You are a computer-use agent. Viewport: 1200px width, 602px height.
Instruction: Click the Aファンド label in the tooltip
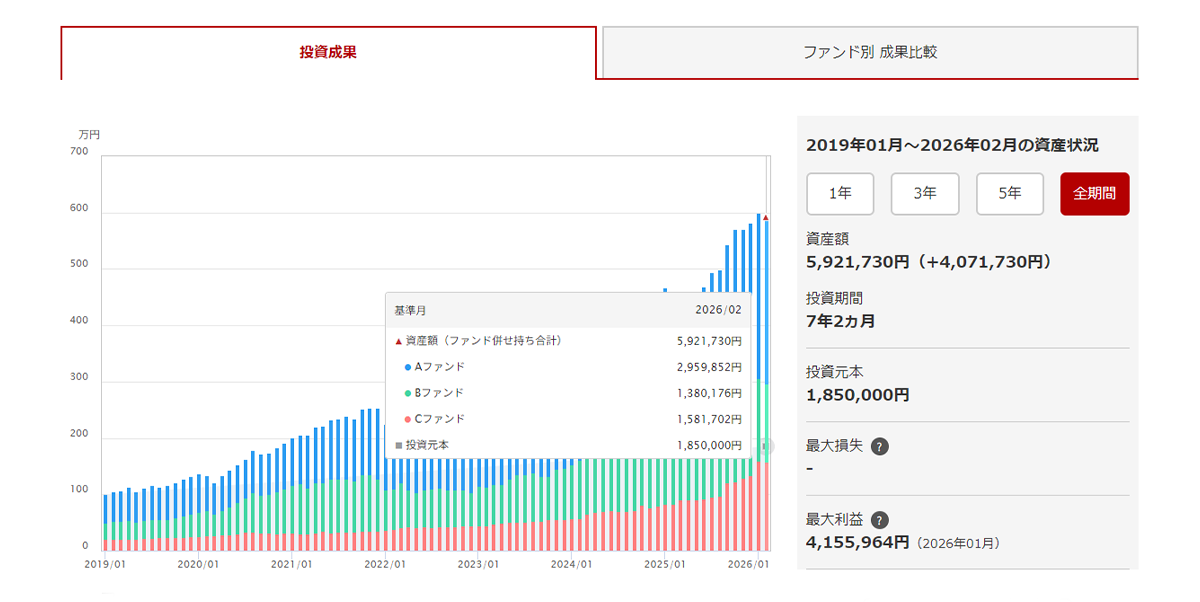439,367
